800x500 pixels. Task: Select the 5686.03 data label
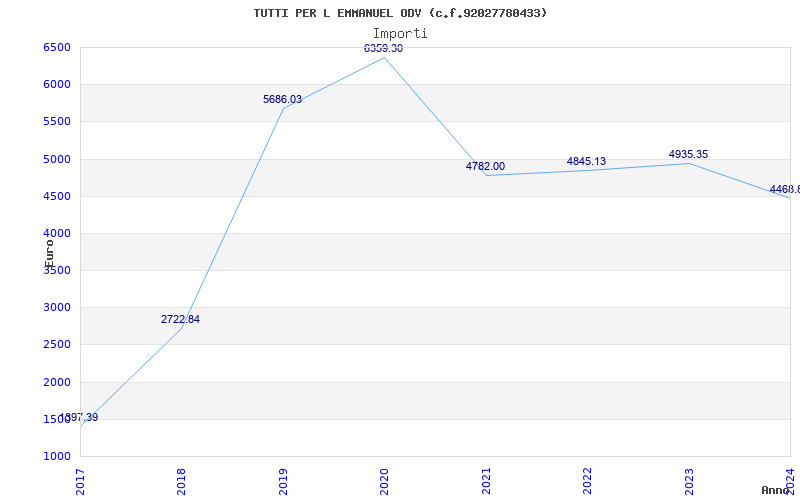click(x=282, y=99)
